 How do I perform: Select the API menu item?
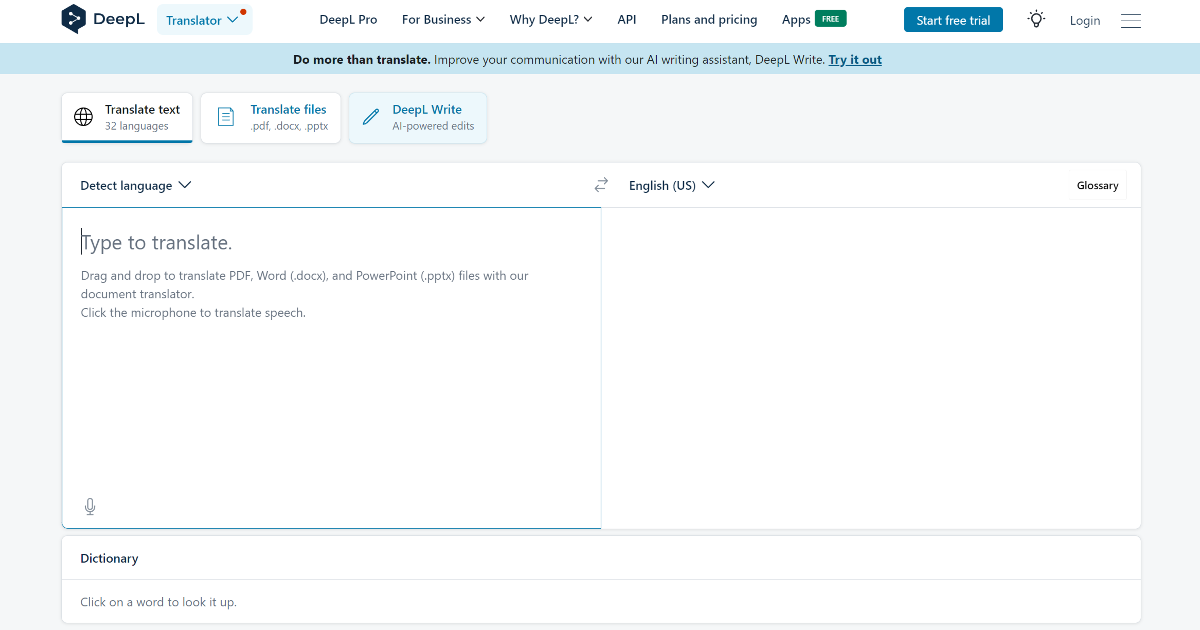click(x=627, y=19)
